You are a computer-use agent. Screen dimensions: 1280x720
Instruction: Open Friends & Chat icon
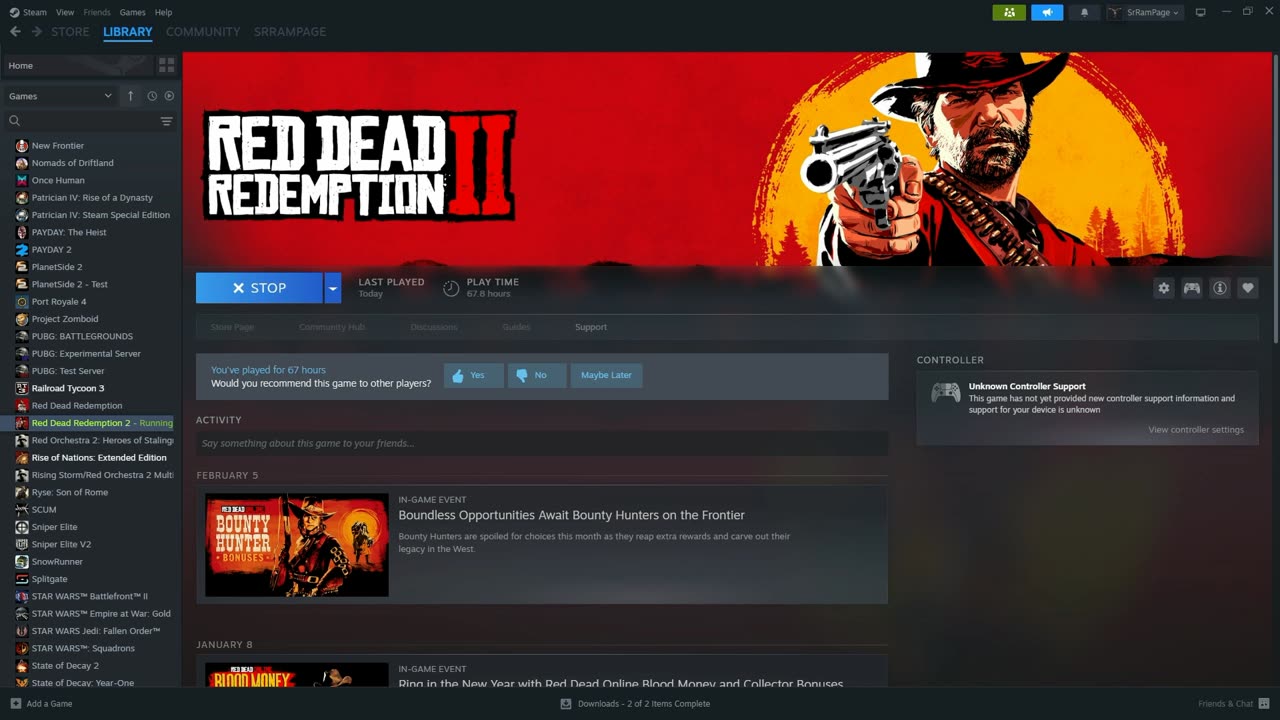coord(1264,703)
